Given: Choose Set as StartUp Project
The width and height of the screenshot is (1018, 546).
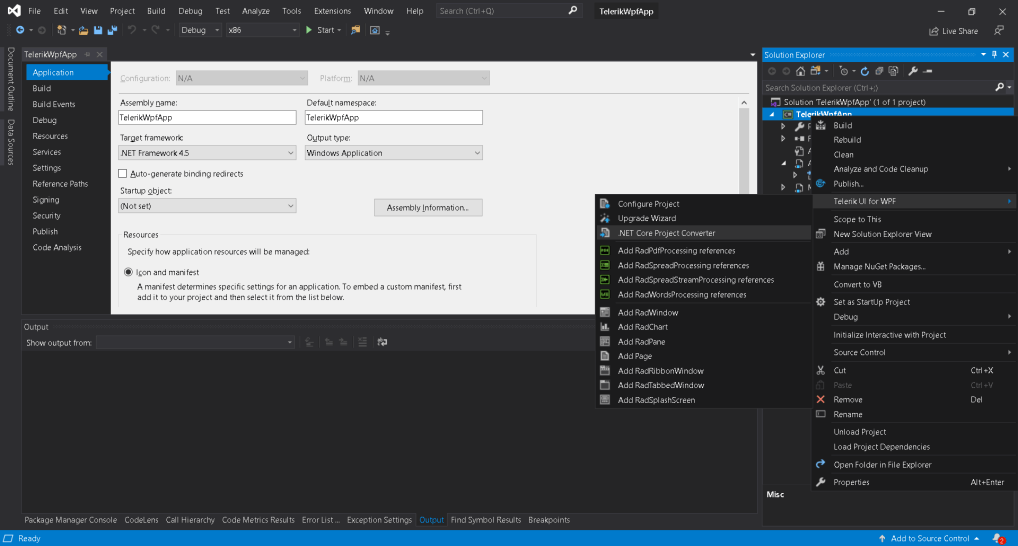Looking at the screenshot, I should tap(913, 302).
